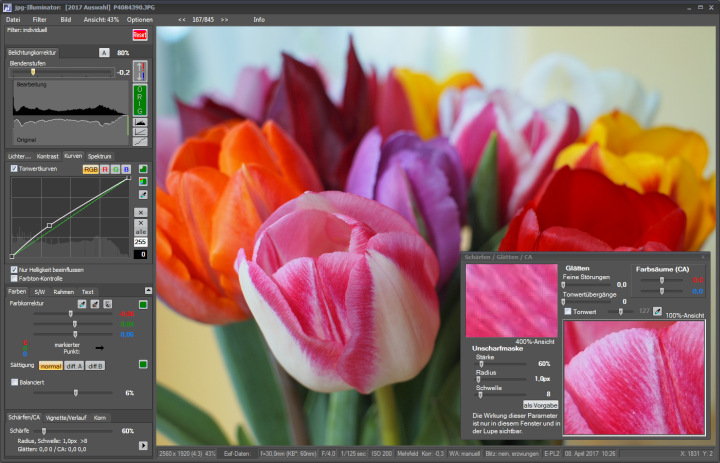Go to previous image with <<
This screenshot has width=720, height=463.
click(x=182, y=20)
